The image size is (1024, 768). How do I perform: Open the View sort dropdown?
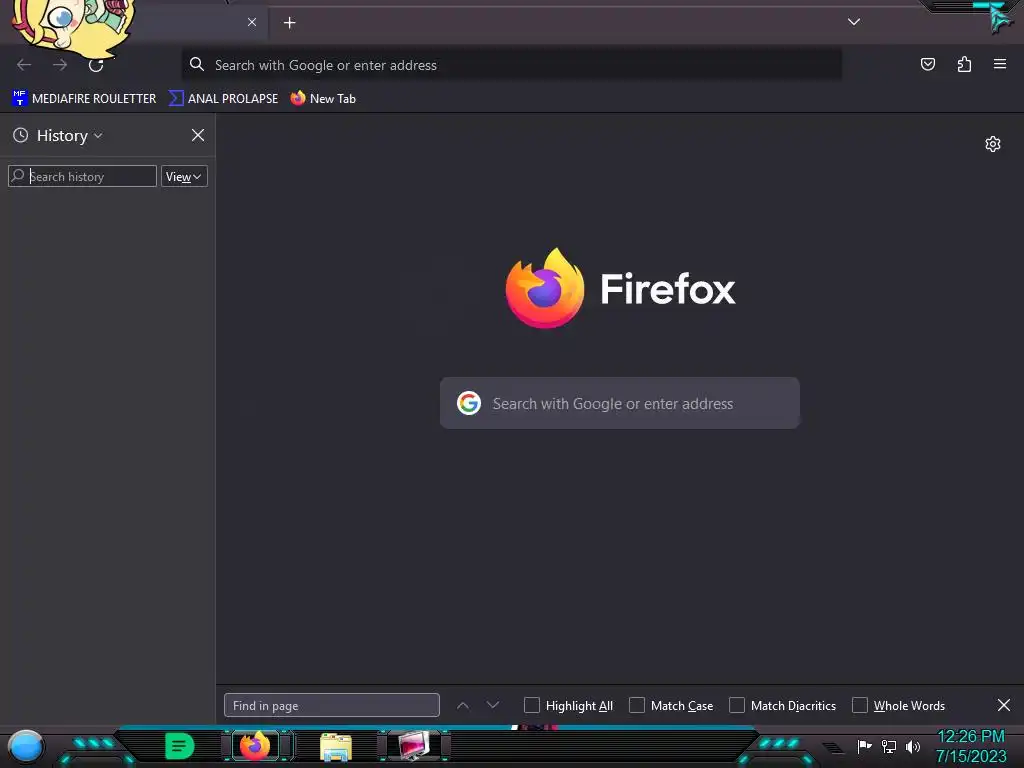pyautogui.click(x=184, y=176)
